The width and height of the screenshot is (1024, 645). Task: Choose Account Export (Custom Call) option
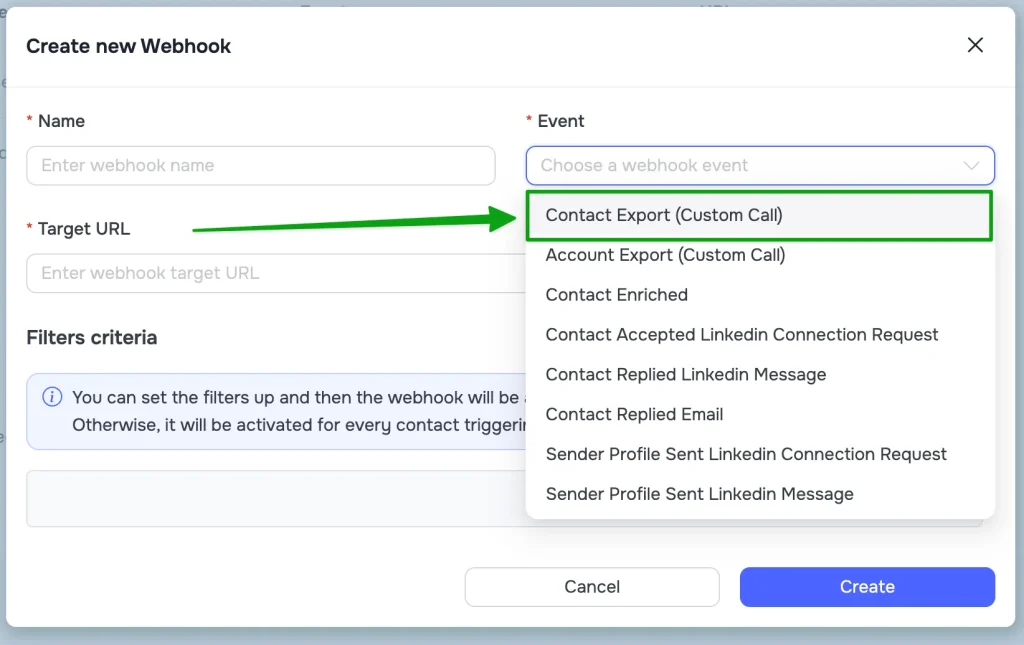point(665,255)
